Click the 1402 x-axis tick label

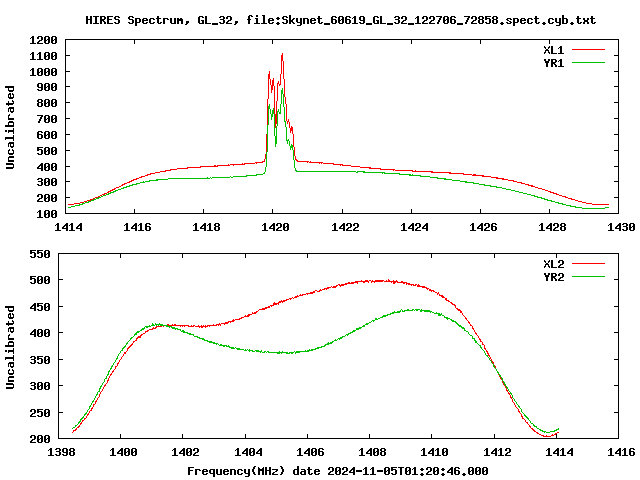point(185,452)
